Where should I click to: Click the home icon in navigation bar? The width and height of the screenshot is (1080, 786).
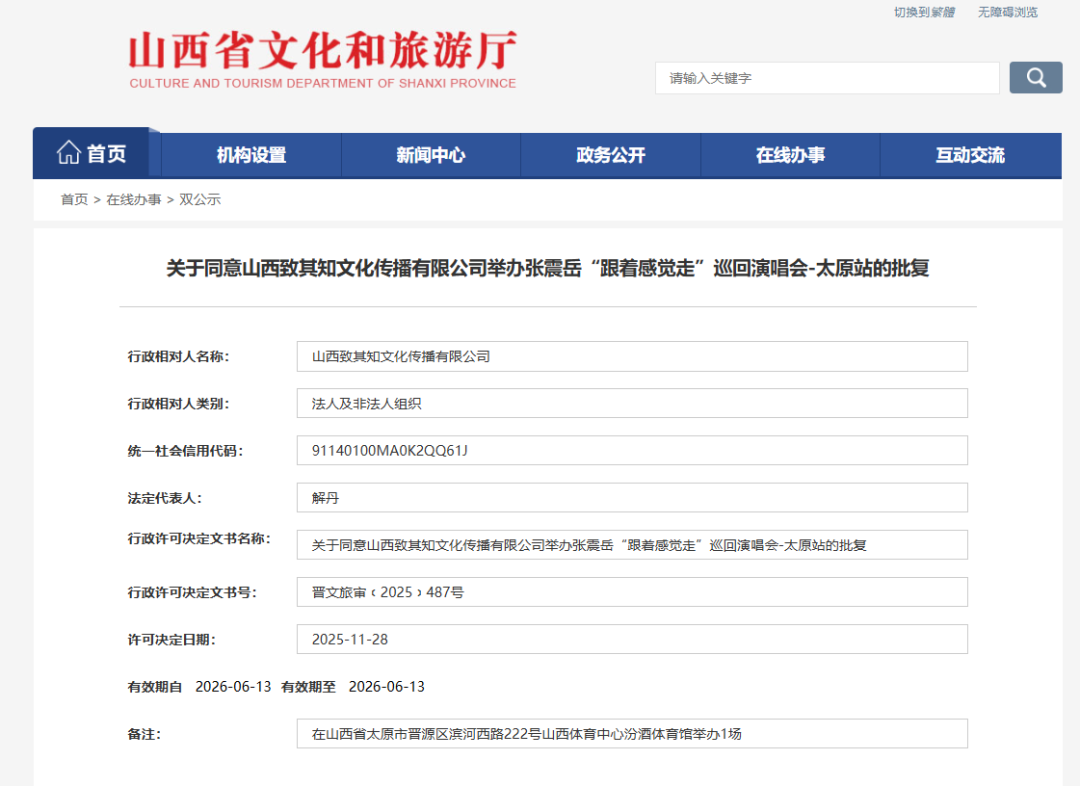tap(69, 153)
